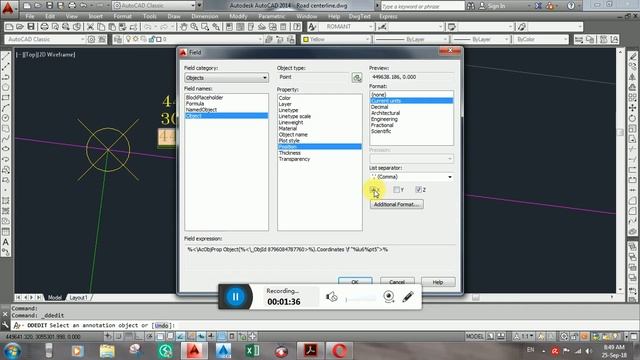Open the Dimension menu
This screenshot has width=640, height=360.
click(204, 16)
